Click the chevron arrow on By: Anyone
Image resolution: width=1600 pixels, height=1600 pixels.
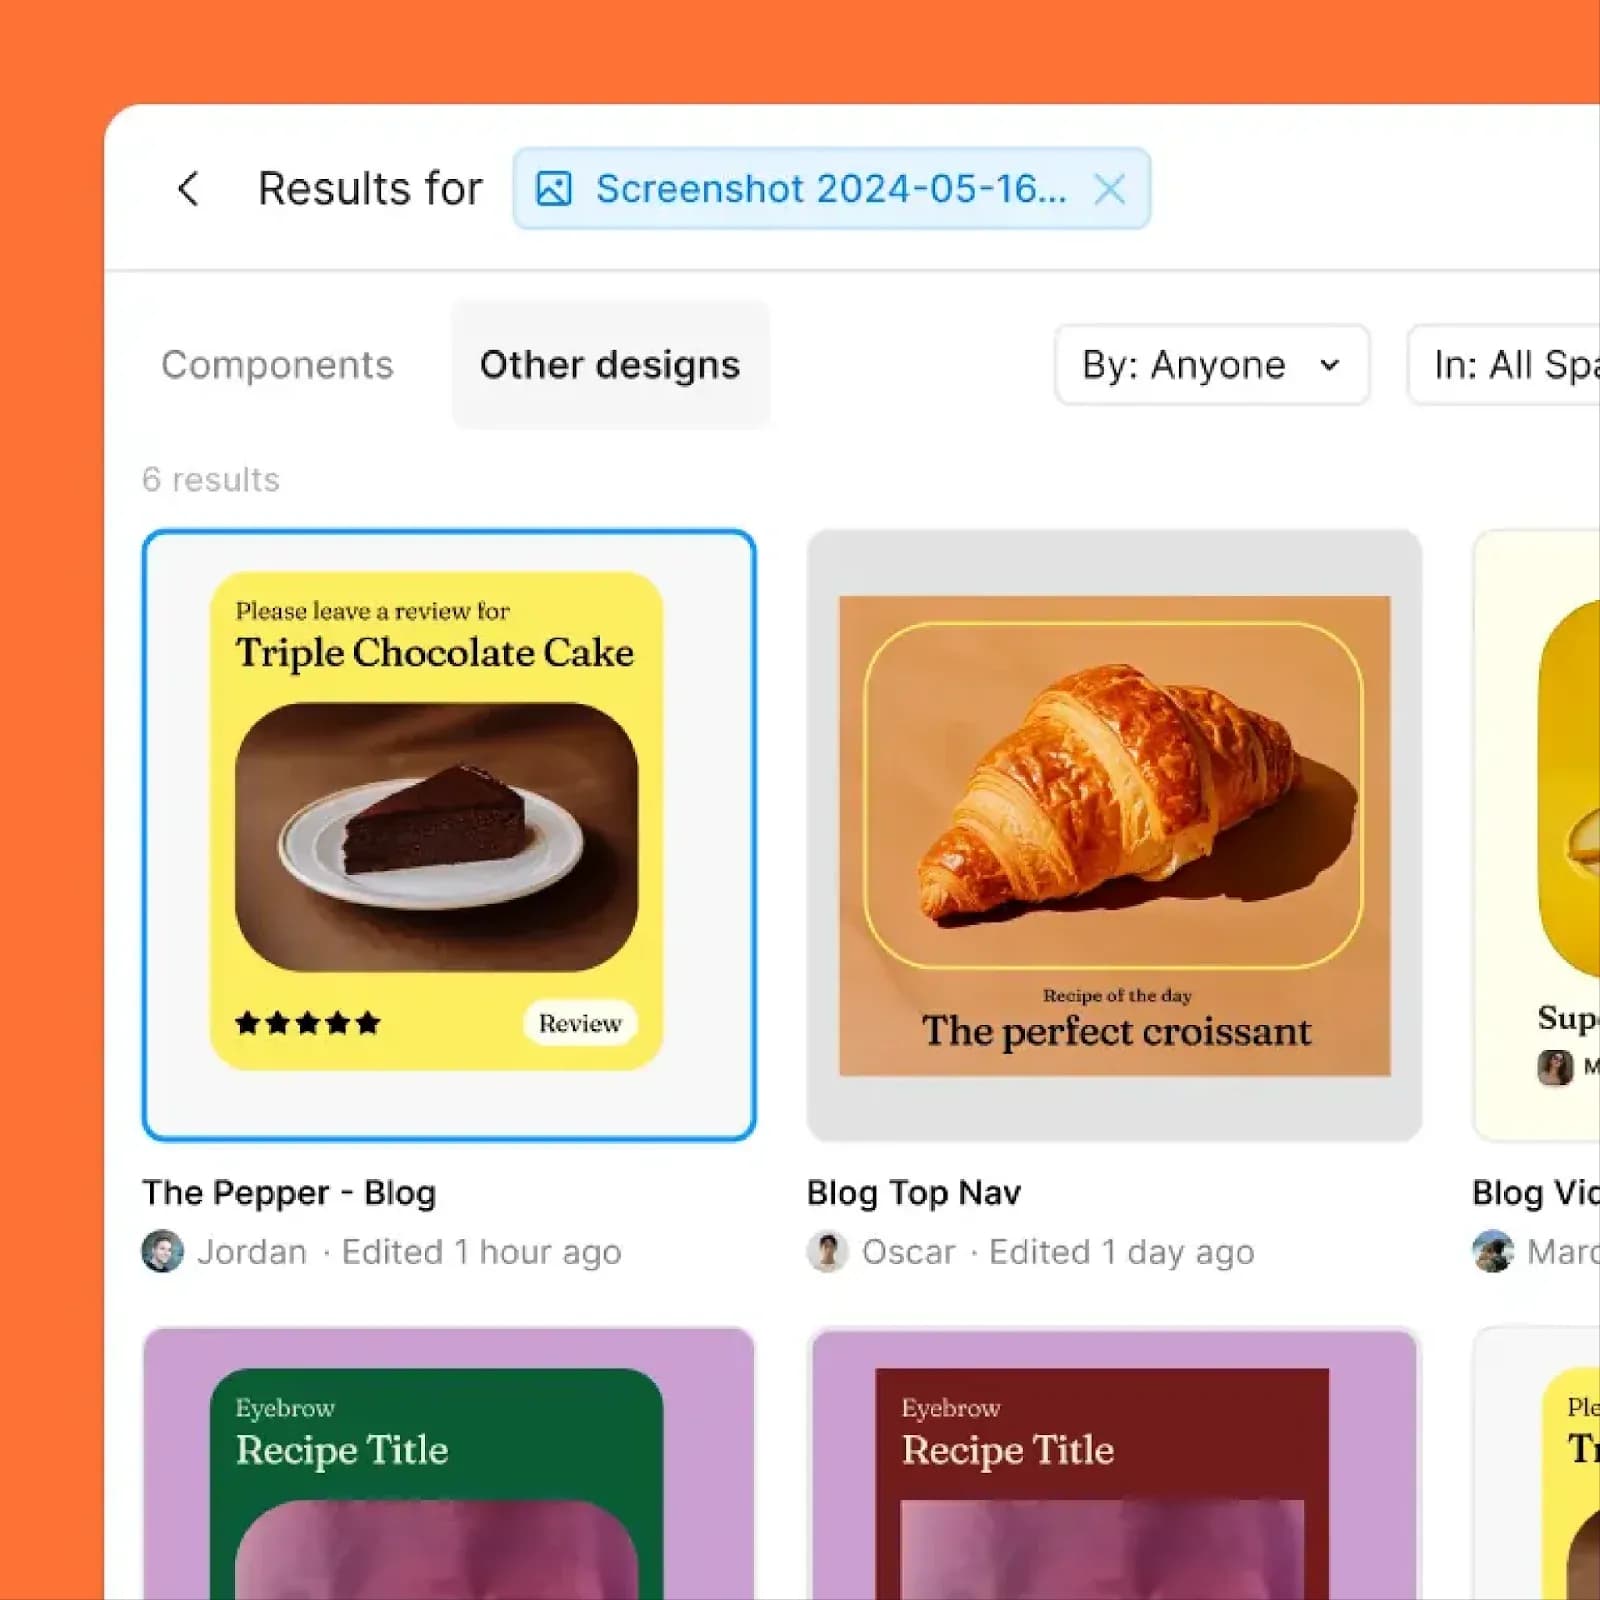coord(1329,365)
